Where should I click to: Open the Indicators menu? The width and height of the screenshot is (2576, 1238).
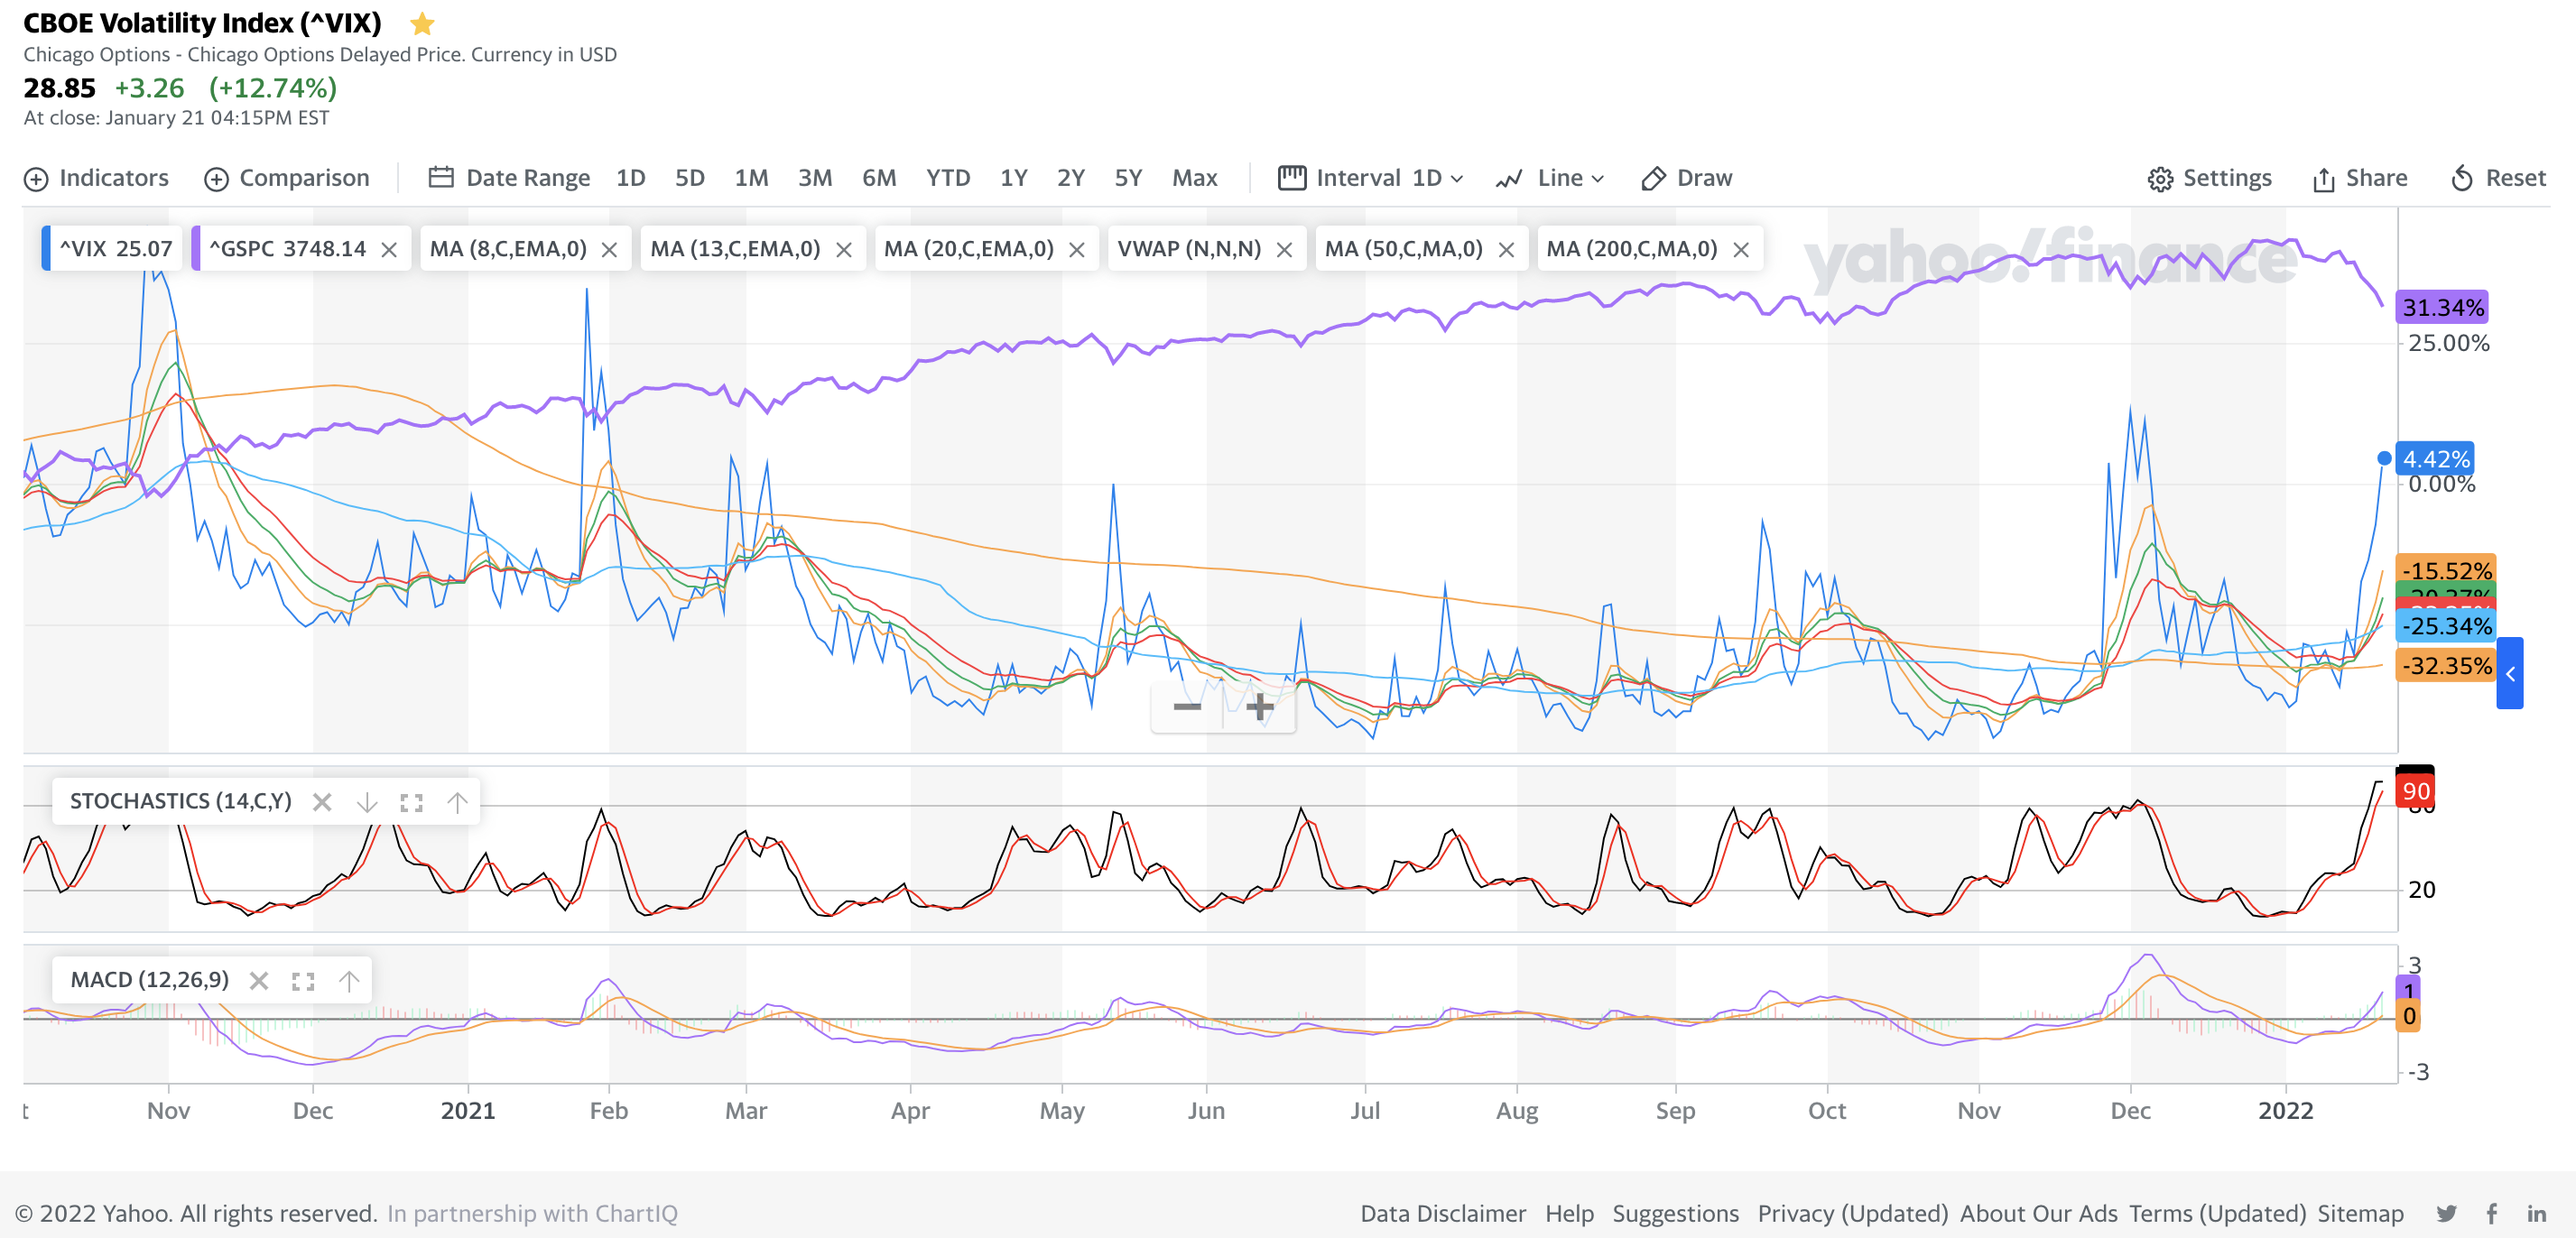[96, 178]
